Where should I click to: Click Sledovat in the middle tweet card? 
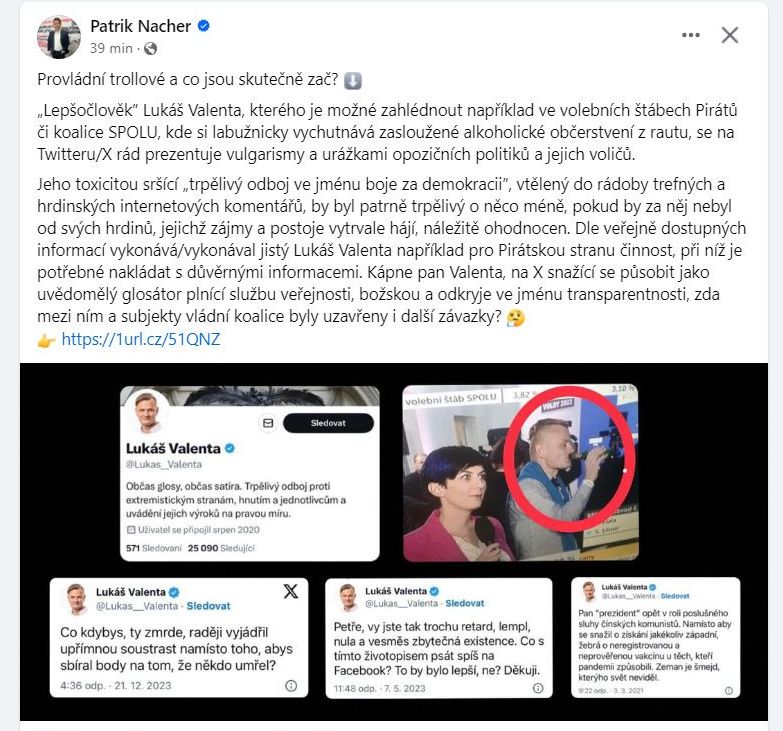(464, 603)
